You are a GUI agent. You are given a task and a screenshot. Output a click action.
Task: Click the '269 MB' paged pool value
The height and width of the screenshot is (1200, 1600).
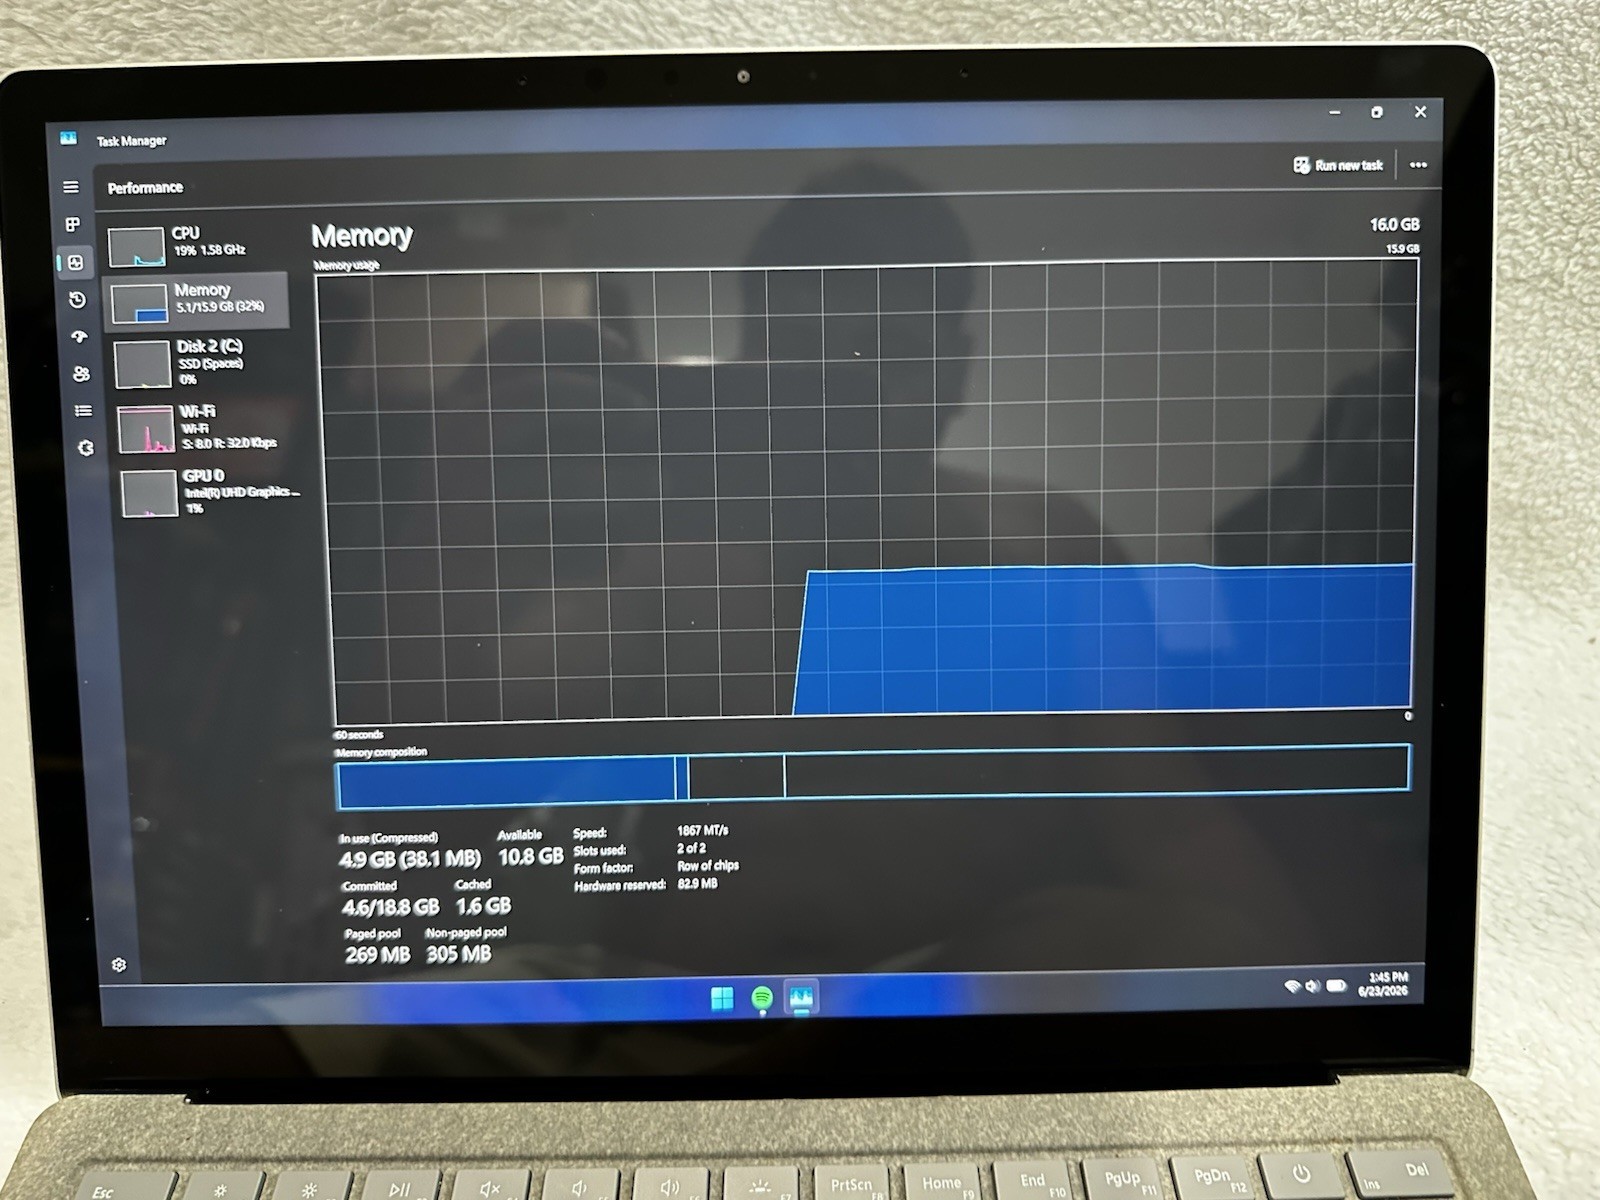(x=378, y=955)
